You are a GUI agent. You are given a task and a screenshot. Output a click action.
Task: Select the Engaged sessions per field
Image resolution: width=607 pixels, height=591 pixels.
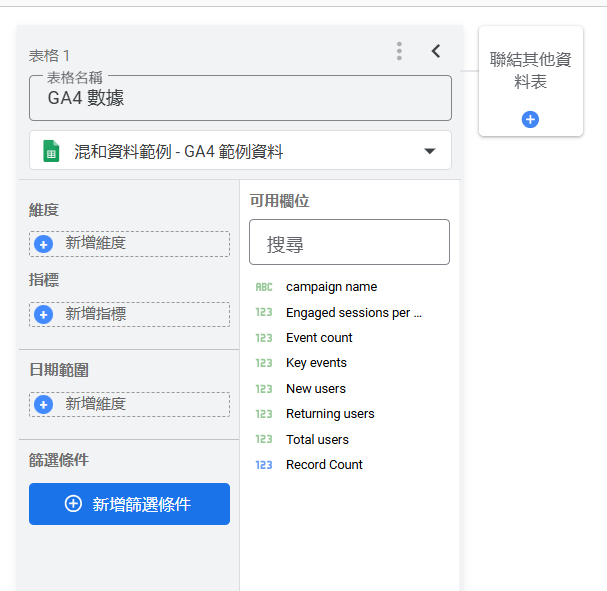pos(353,312)
